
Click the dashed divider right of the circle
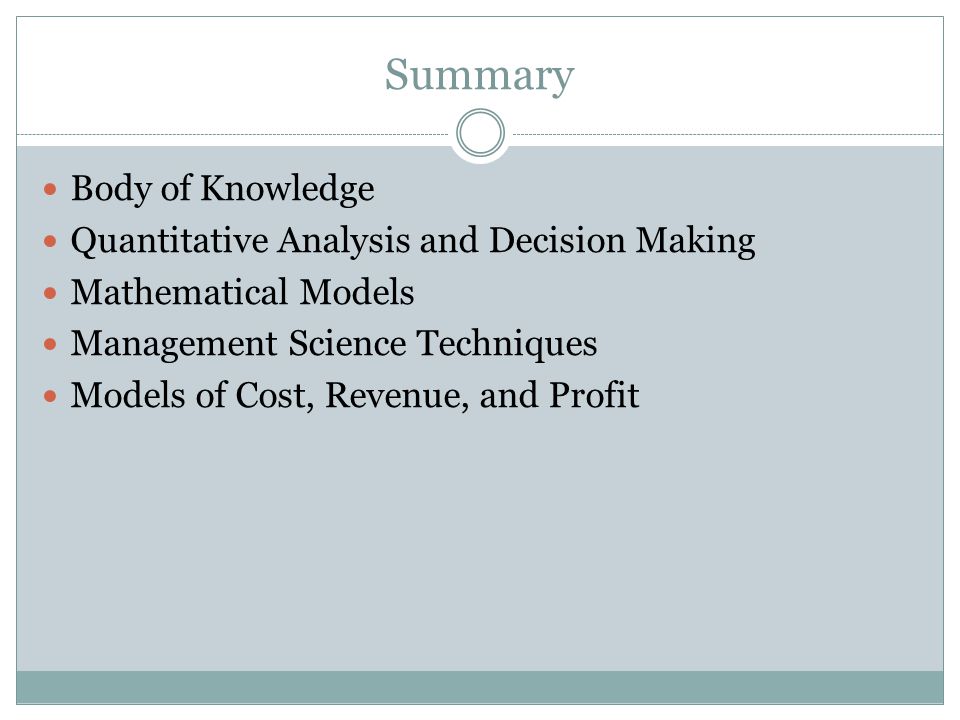(728, 134)
